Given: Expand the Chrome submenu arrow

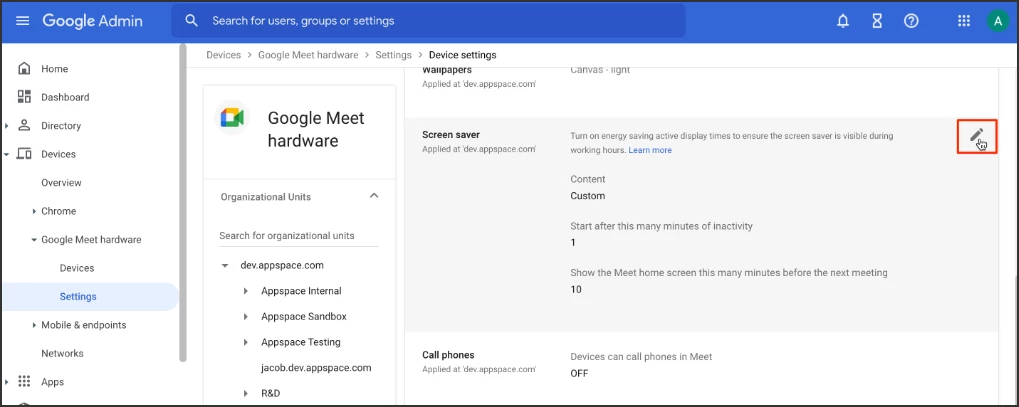Looking at the screenshot, I should [34, 211].
